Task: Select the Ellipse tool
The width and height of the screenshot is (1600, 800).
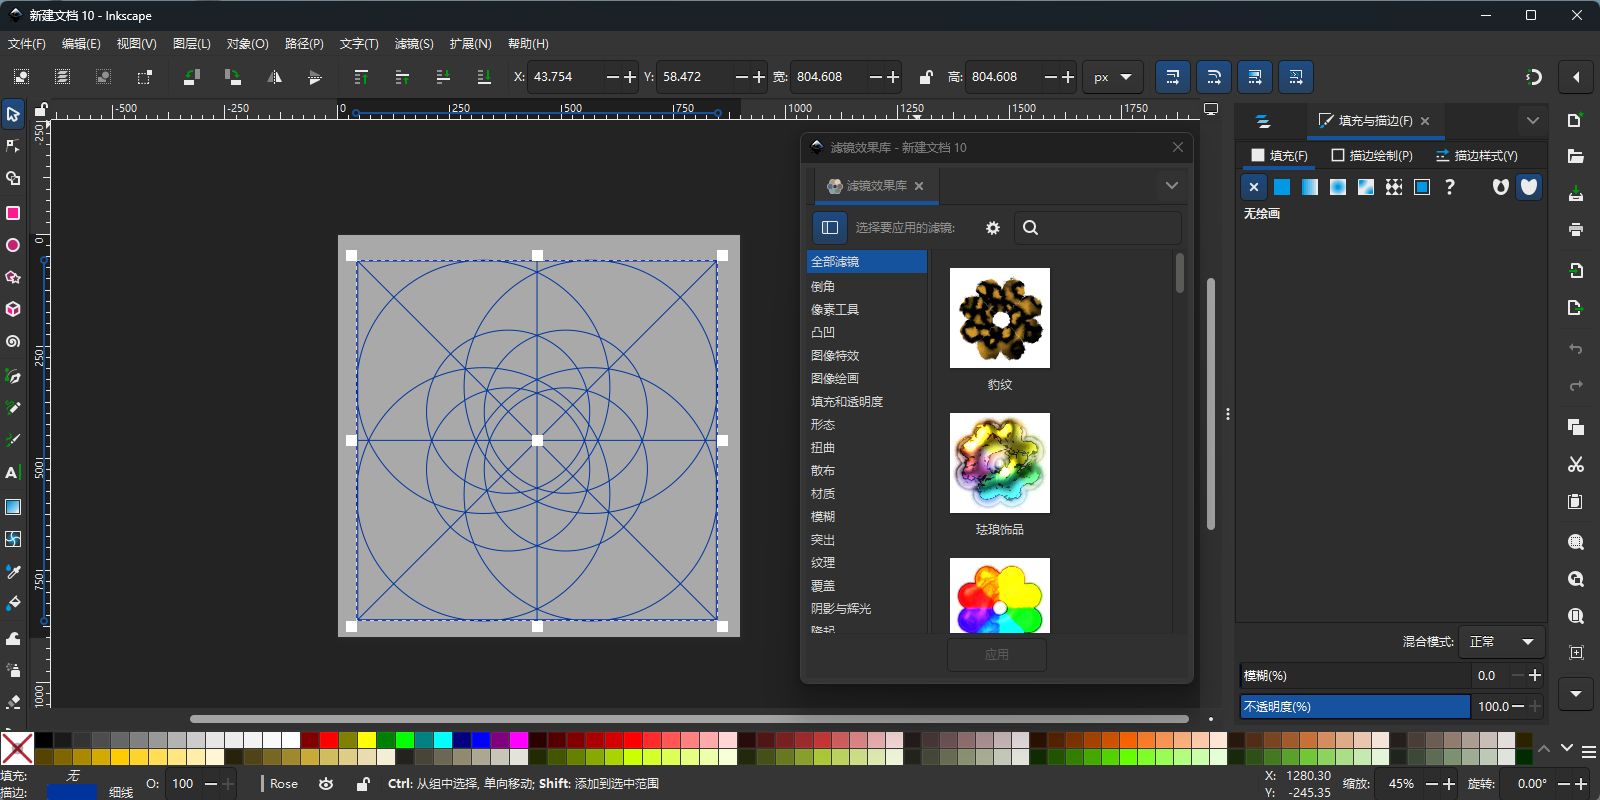Action: pos(13,245)
